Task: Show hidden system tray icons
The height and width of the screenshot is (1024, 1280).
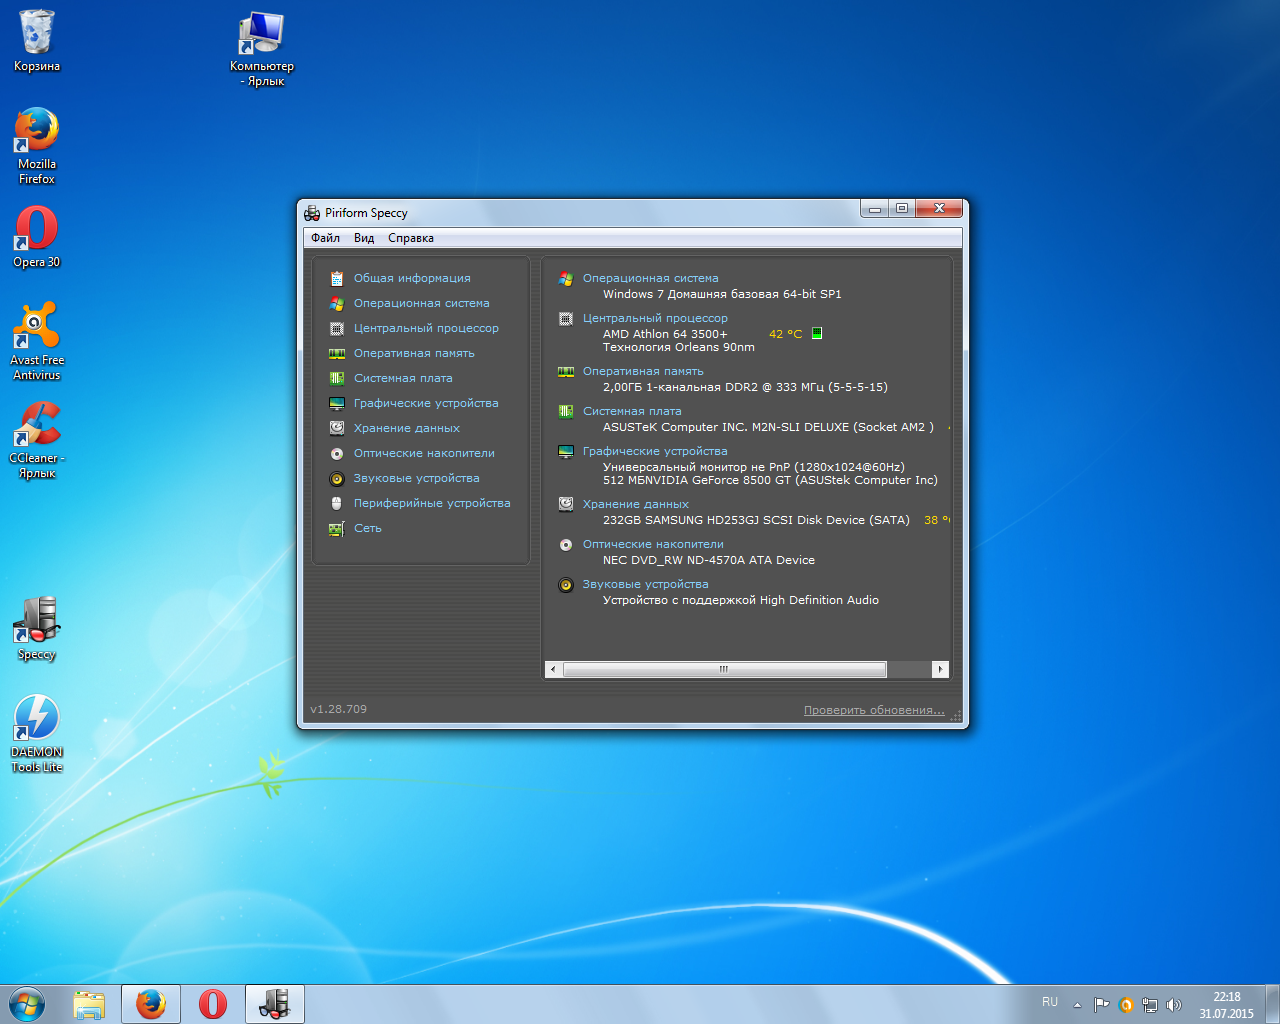Action: pyautogui.click(x=1077, y=1005)
